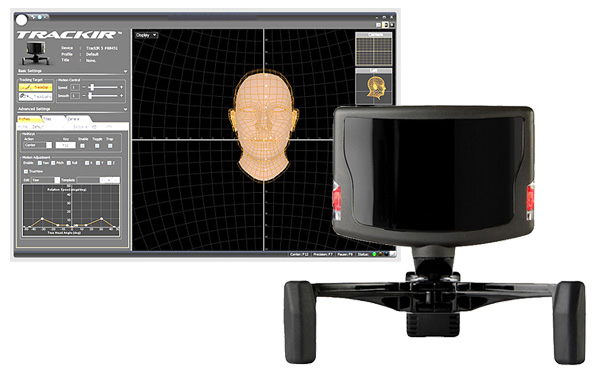Uncheck the Z axis checkbox
The height and width of the screenshot is (375, 600).
[109, 163]
